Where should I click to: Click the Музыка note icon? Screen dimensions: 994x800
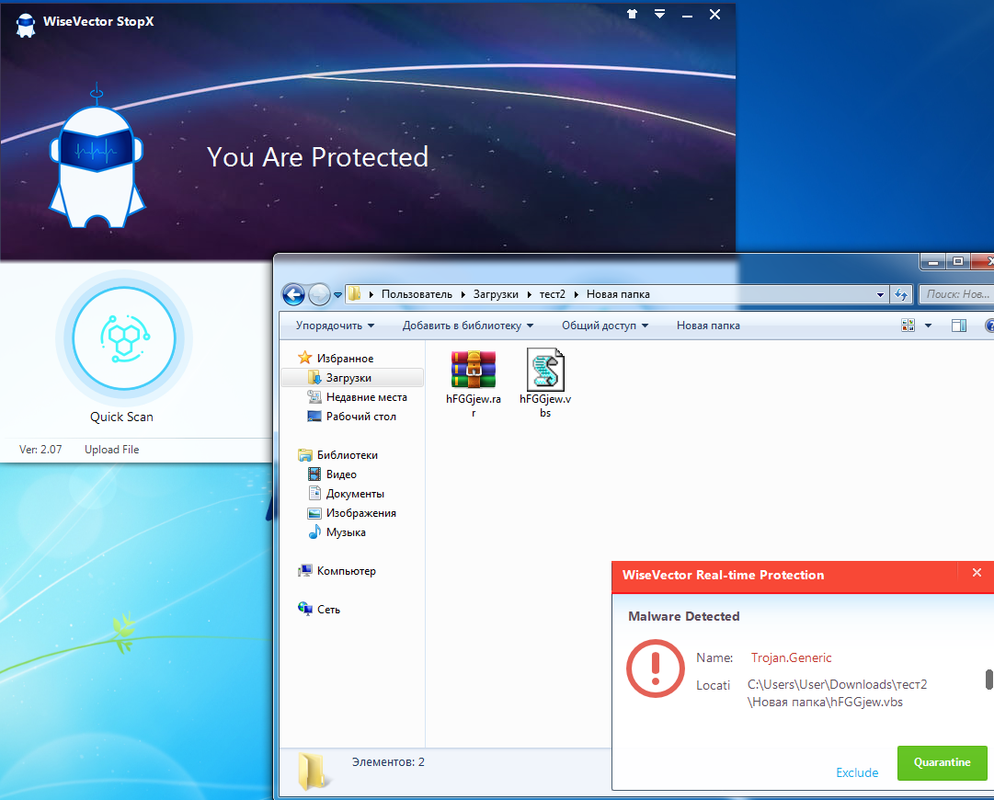pos(314,532)
